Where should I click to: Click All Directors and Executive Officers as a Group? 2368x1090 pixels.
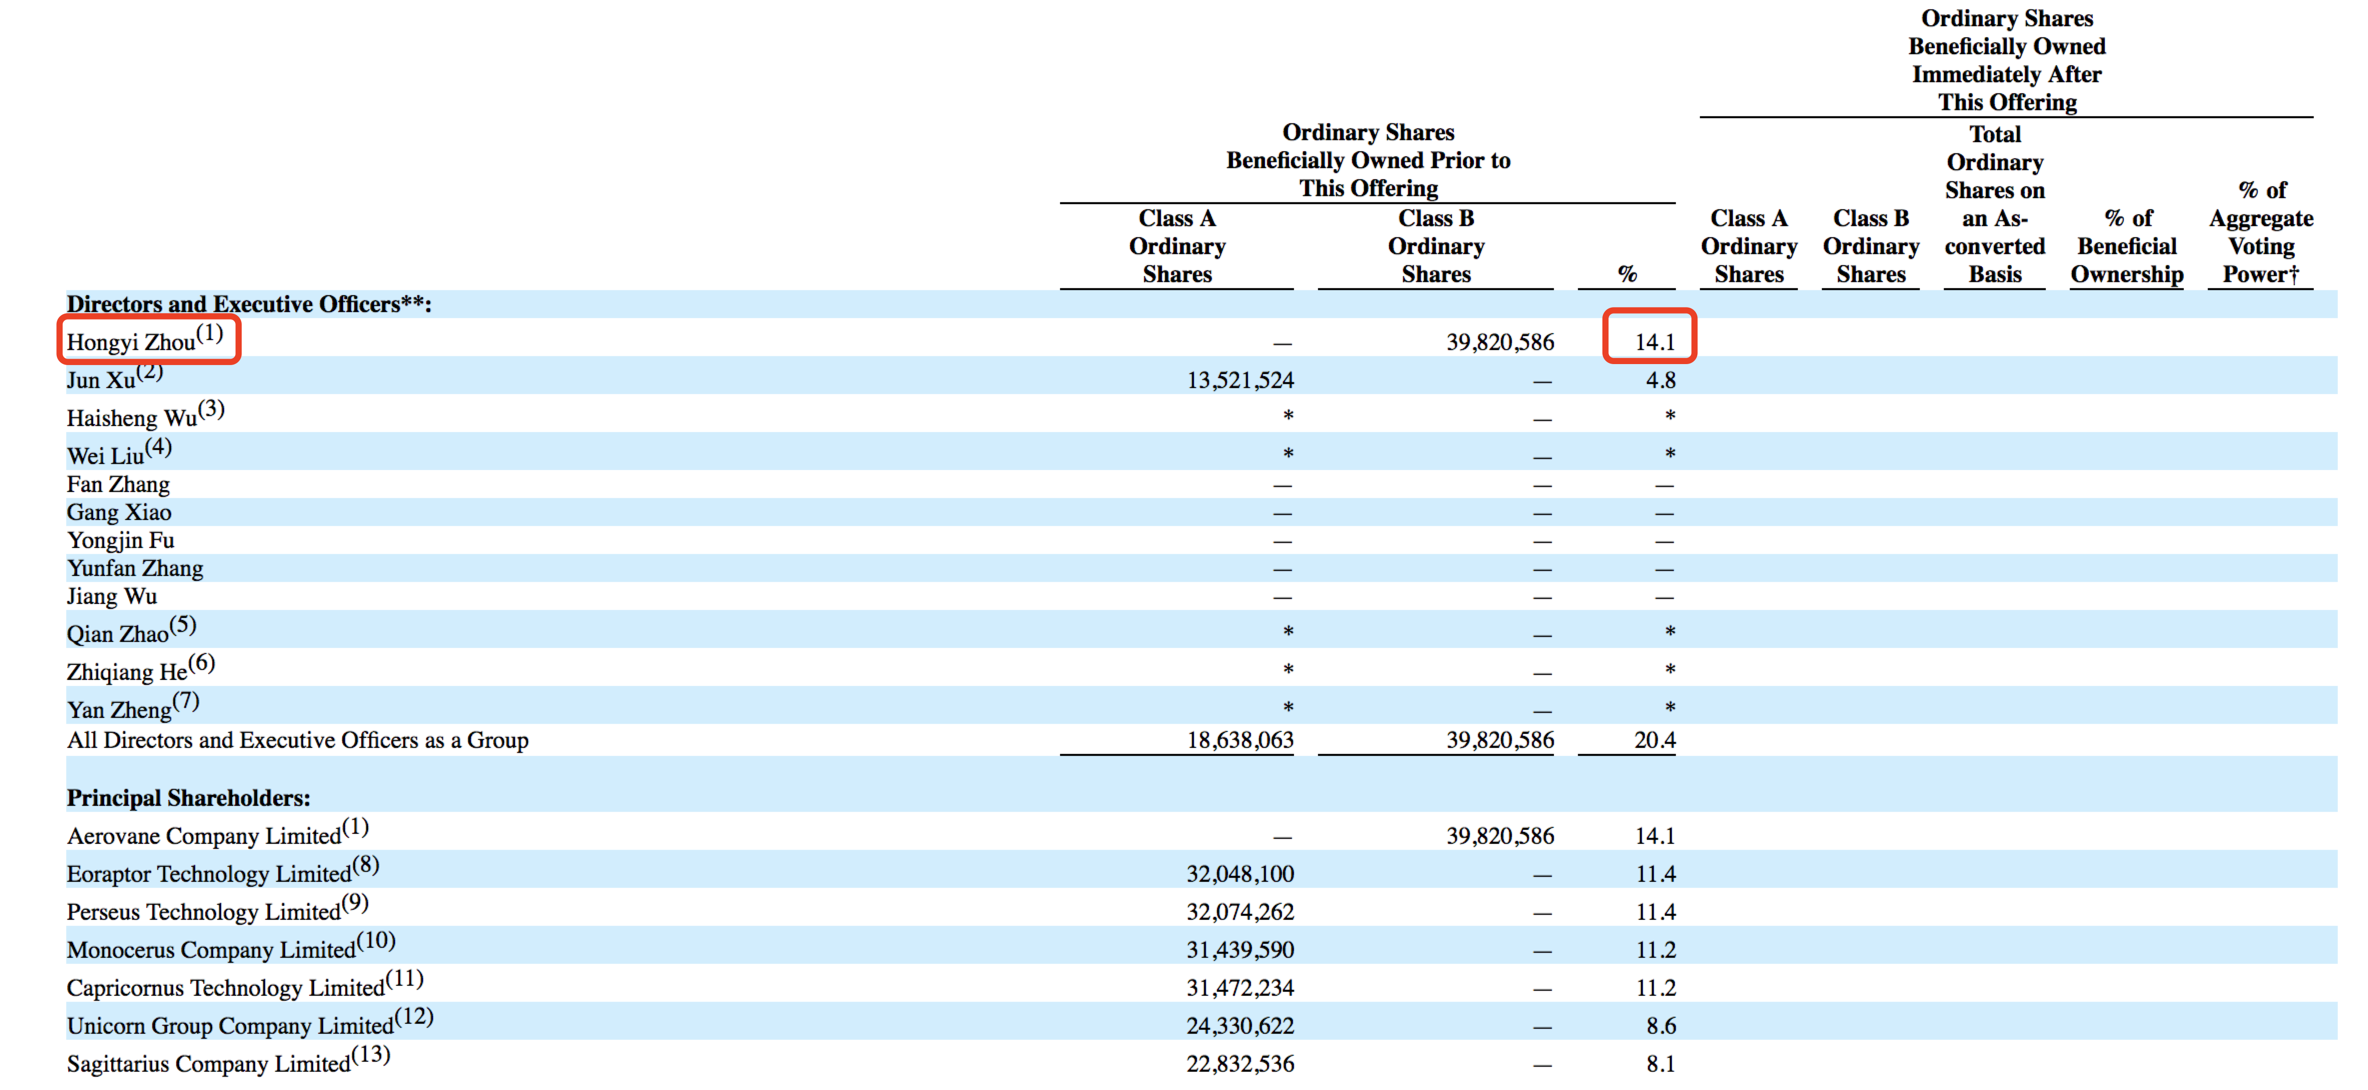click(298, 740)
